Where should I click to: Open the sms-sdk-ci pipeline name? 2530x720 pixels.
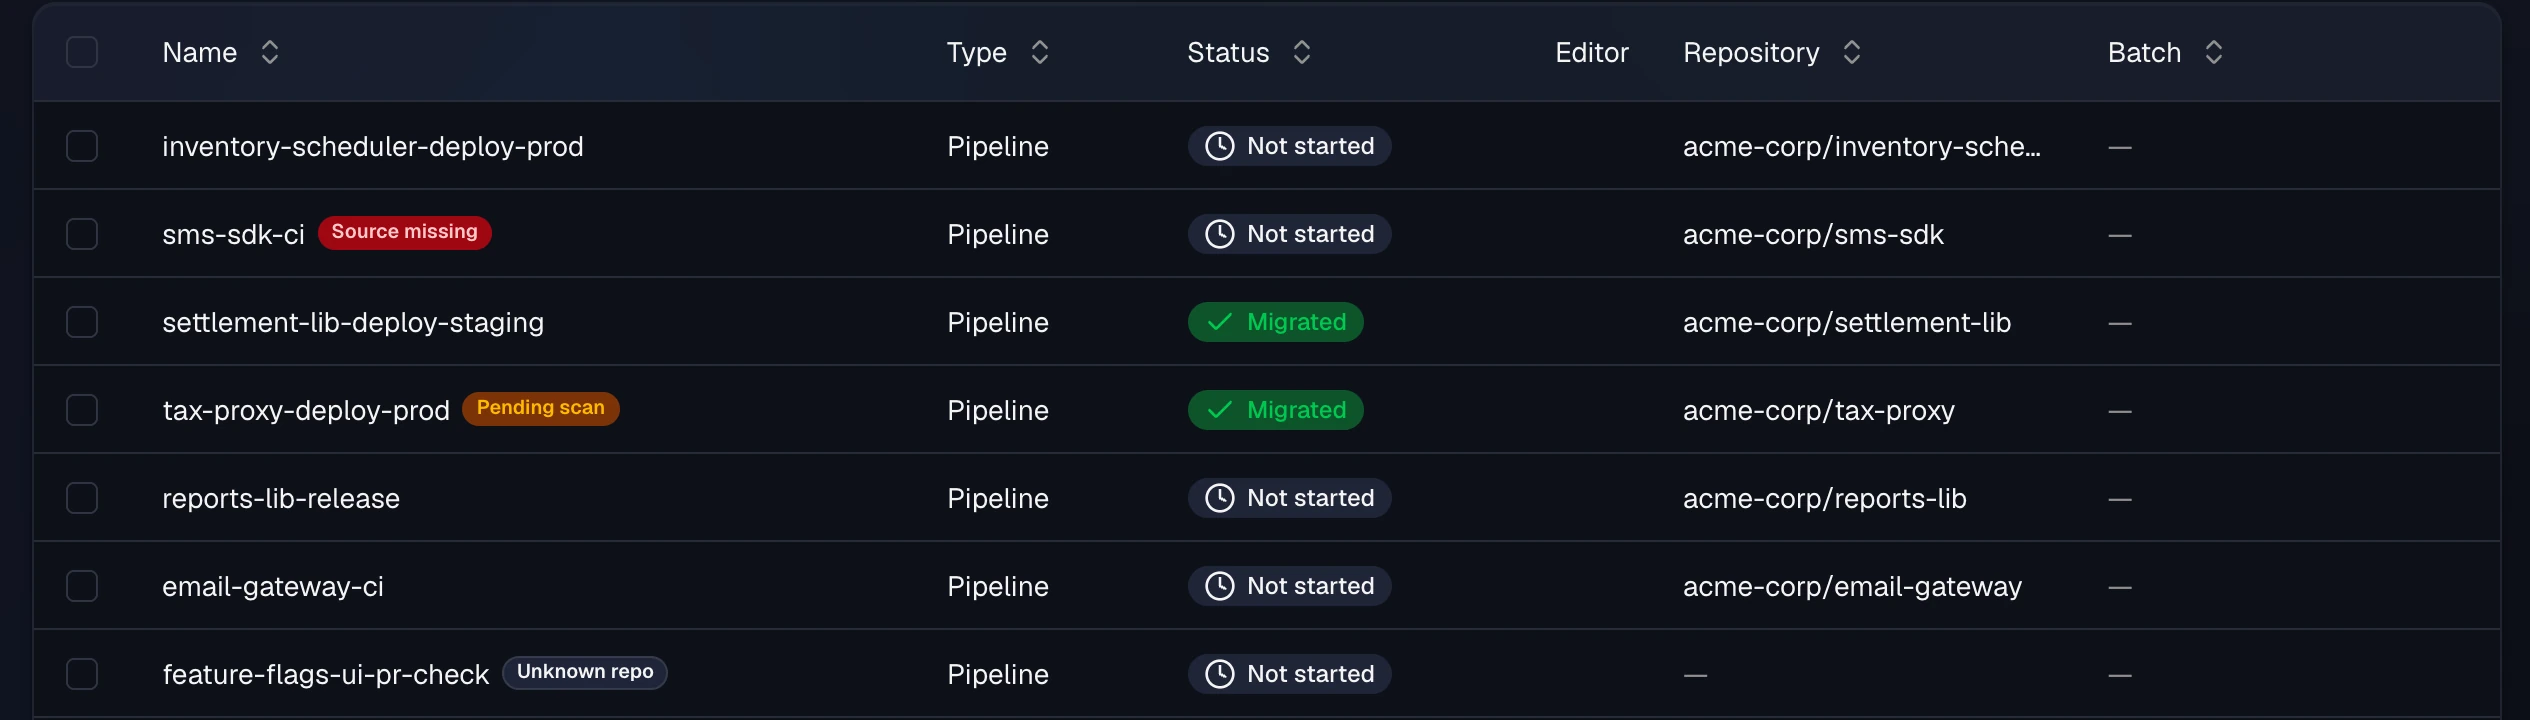pyautogui.click(x=233, y=235)
